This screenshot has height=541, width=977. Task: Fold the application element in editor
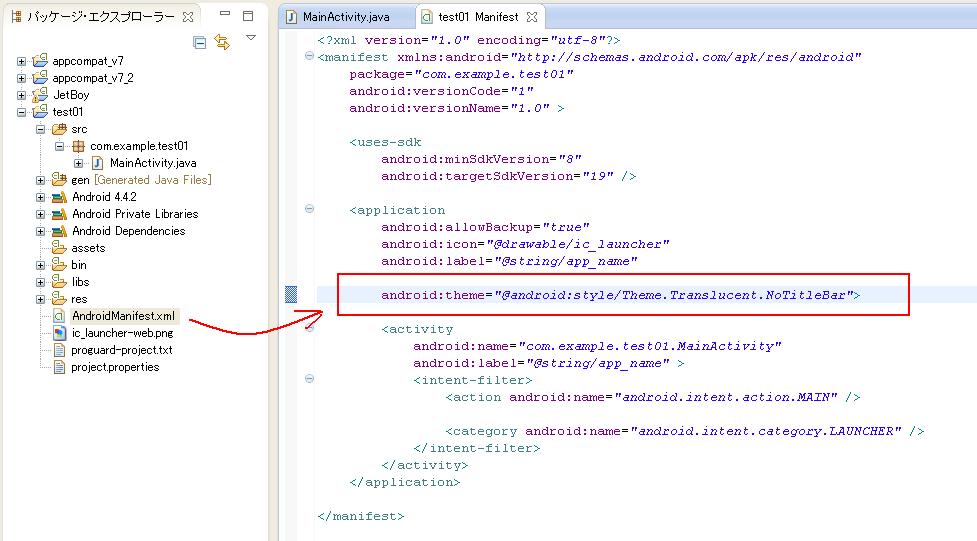pos(309,209)
